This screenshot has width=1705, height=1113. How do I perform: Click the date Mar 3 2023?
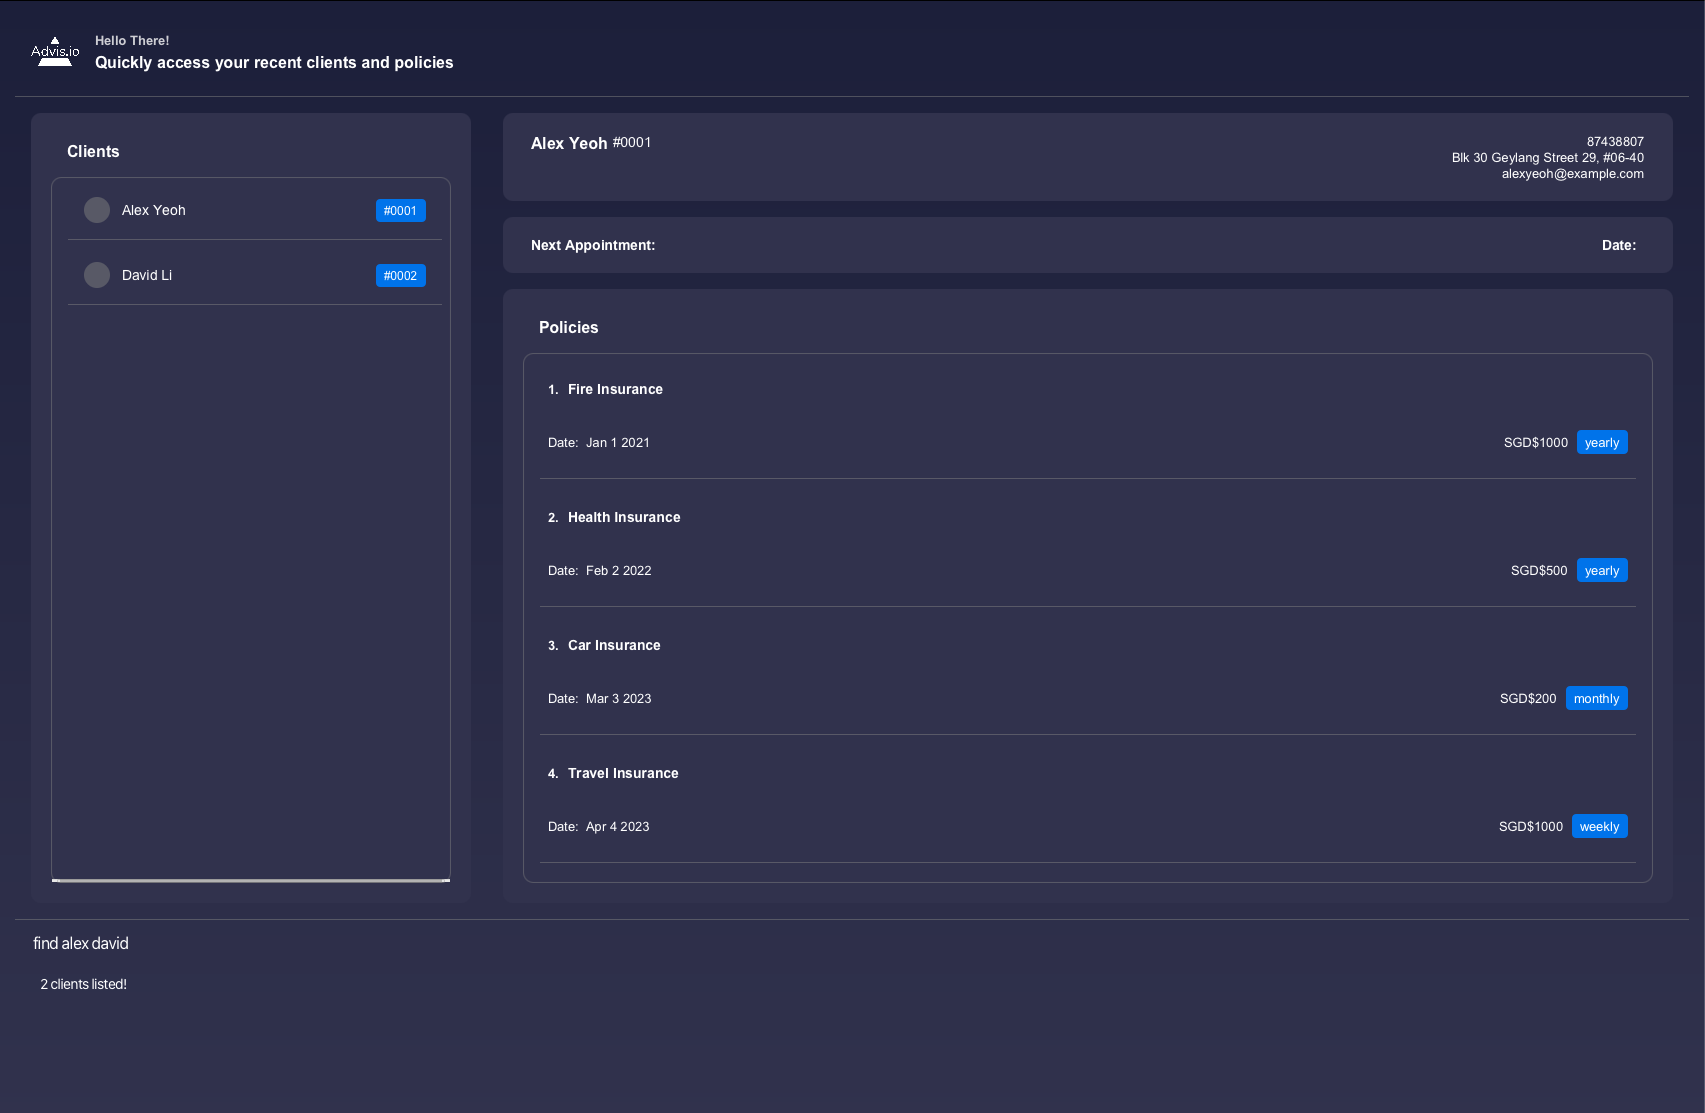(619, 698)
